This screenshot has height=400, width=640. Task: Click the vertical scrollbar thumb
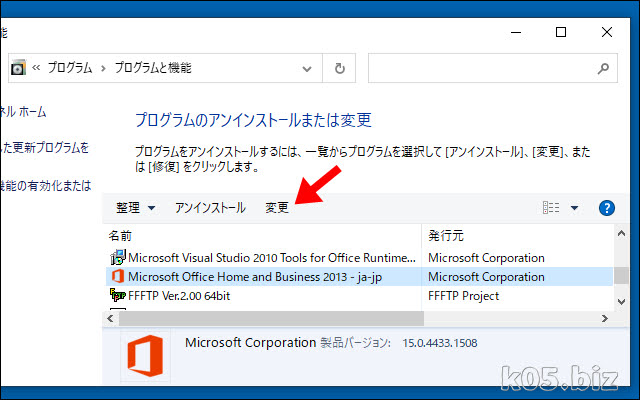click(621, 275)
